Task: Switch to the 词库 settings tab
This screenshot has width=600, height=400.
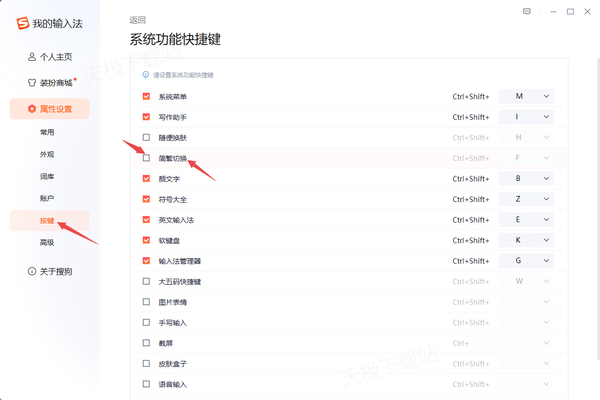Action: pyautogui.click(x=47, y=176)
